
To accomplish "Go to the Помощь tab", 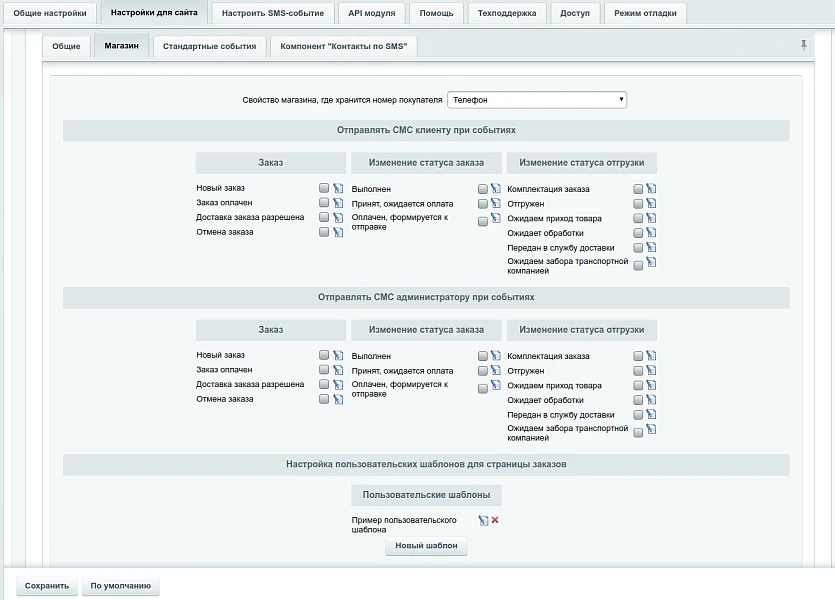I will click(436, 13).
